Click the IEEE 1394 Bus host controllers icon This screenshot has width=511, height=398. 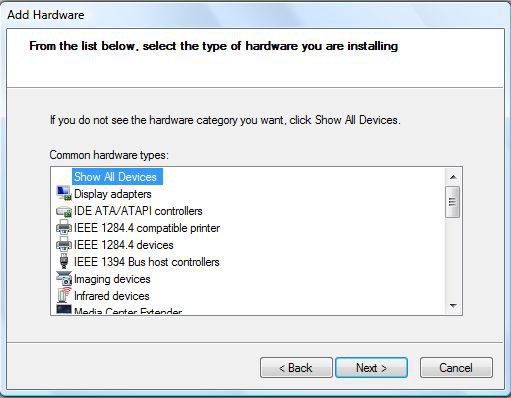click(64, 261)
